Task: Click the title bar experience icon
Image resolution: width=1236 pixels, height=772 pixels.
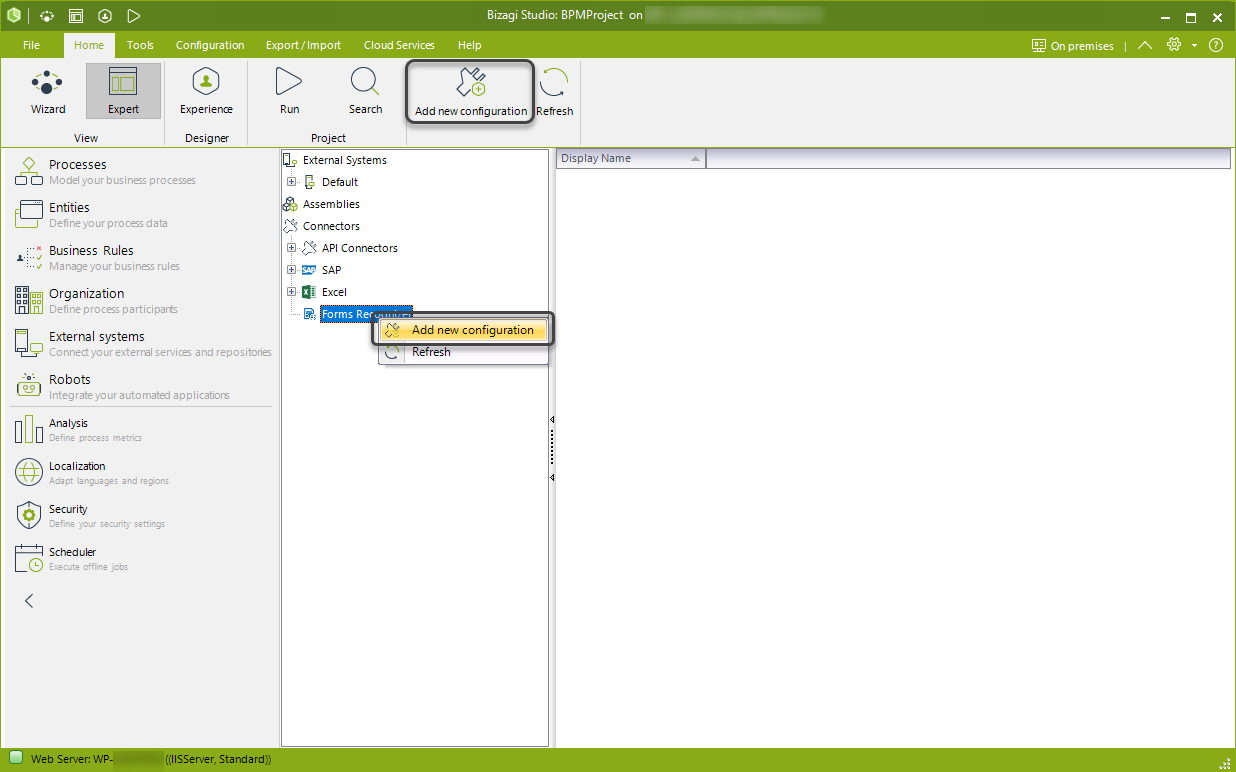Action: click(104, 16)
